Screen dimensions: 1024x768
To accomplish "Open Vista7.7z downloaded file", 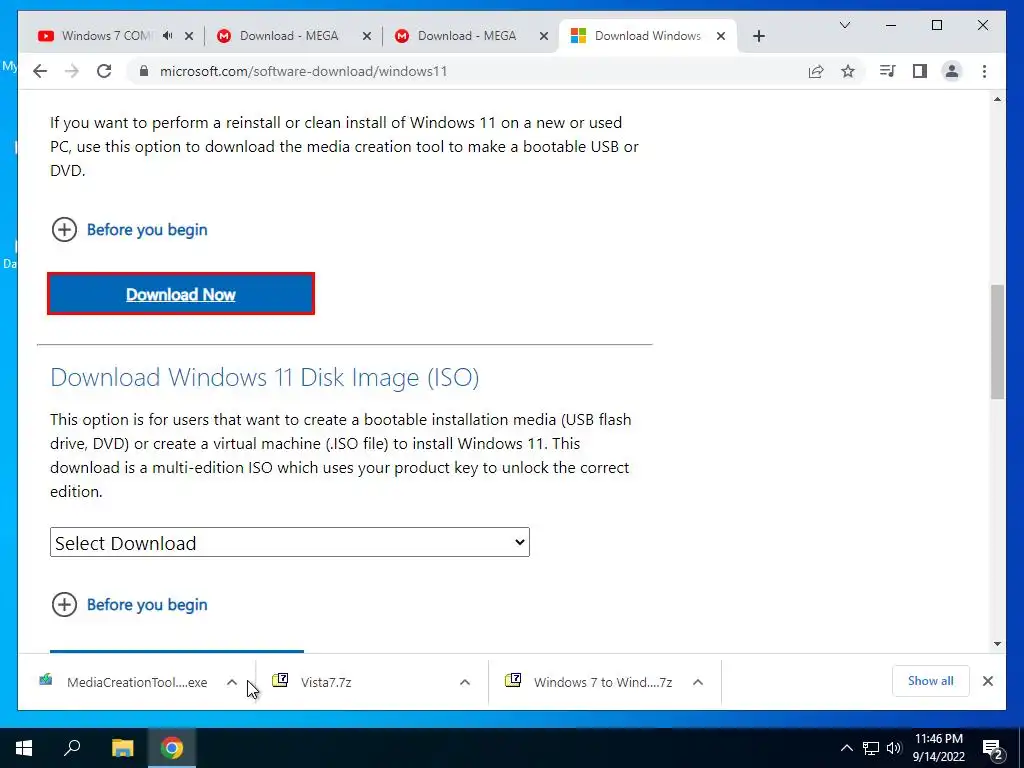I will pos(327,682).
